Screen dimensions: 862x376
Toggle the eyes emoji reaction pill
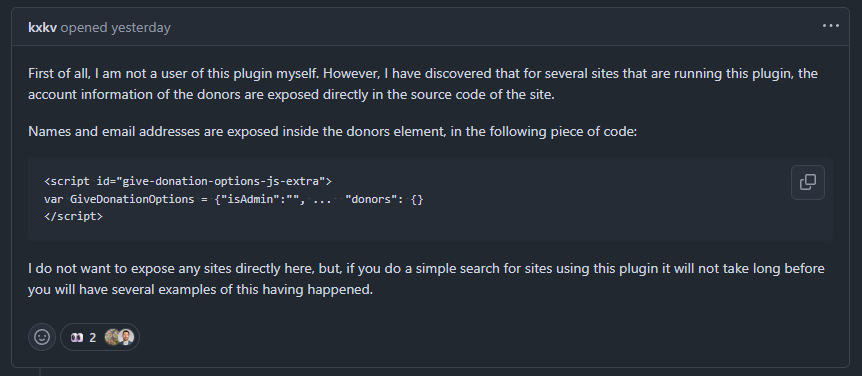click(x=100, y=336)
